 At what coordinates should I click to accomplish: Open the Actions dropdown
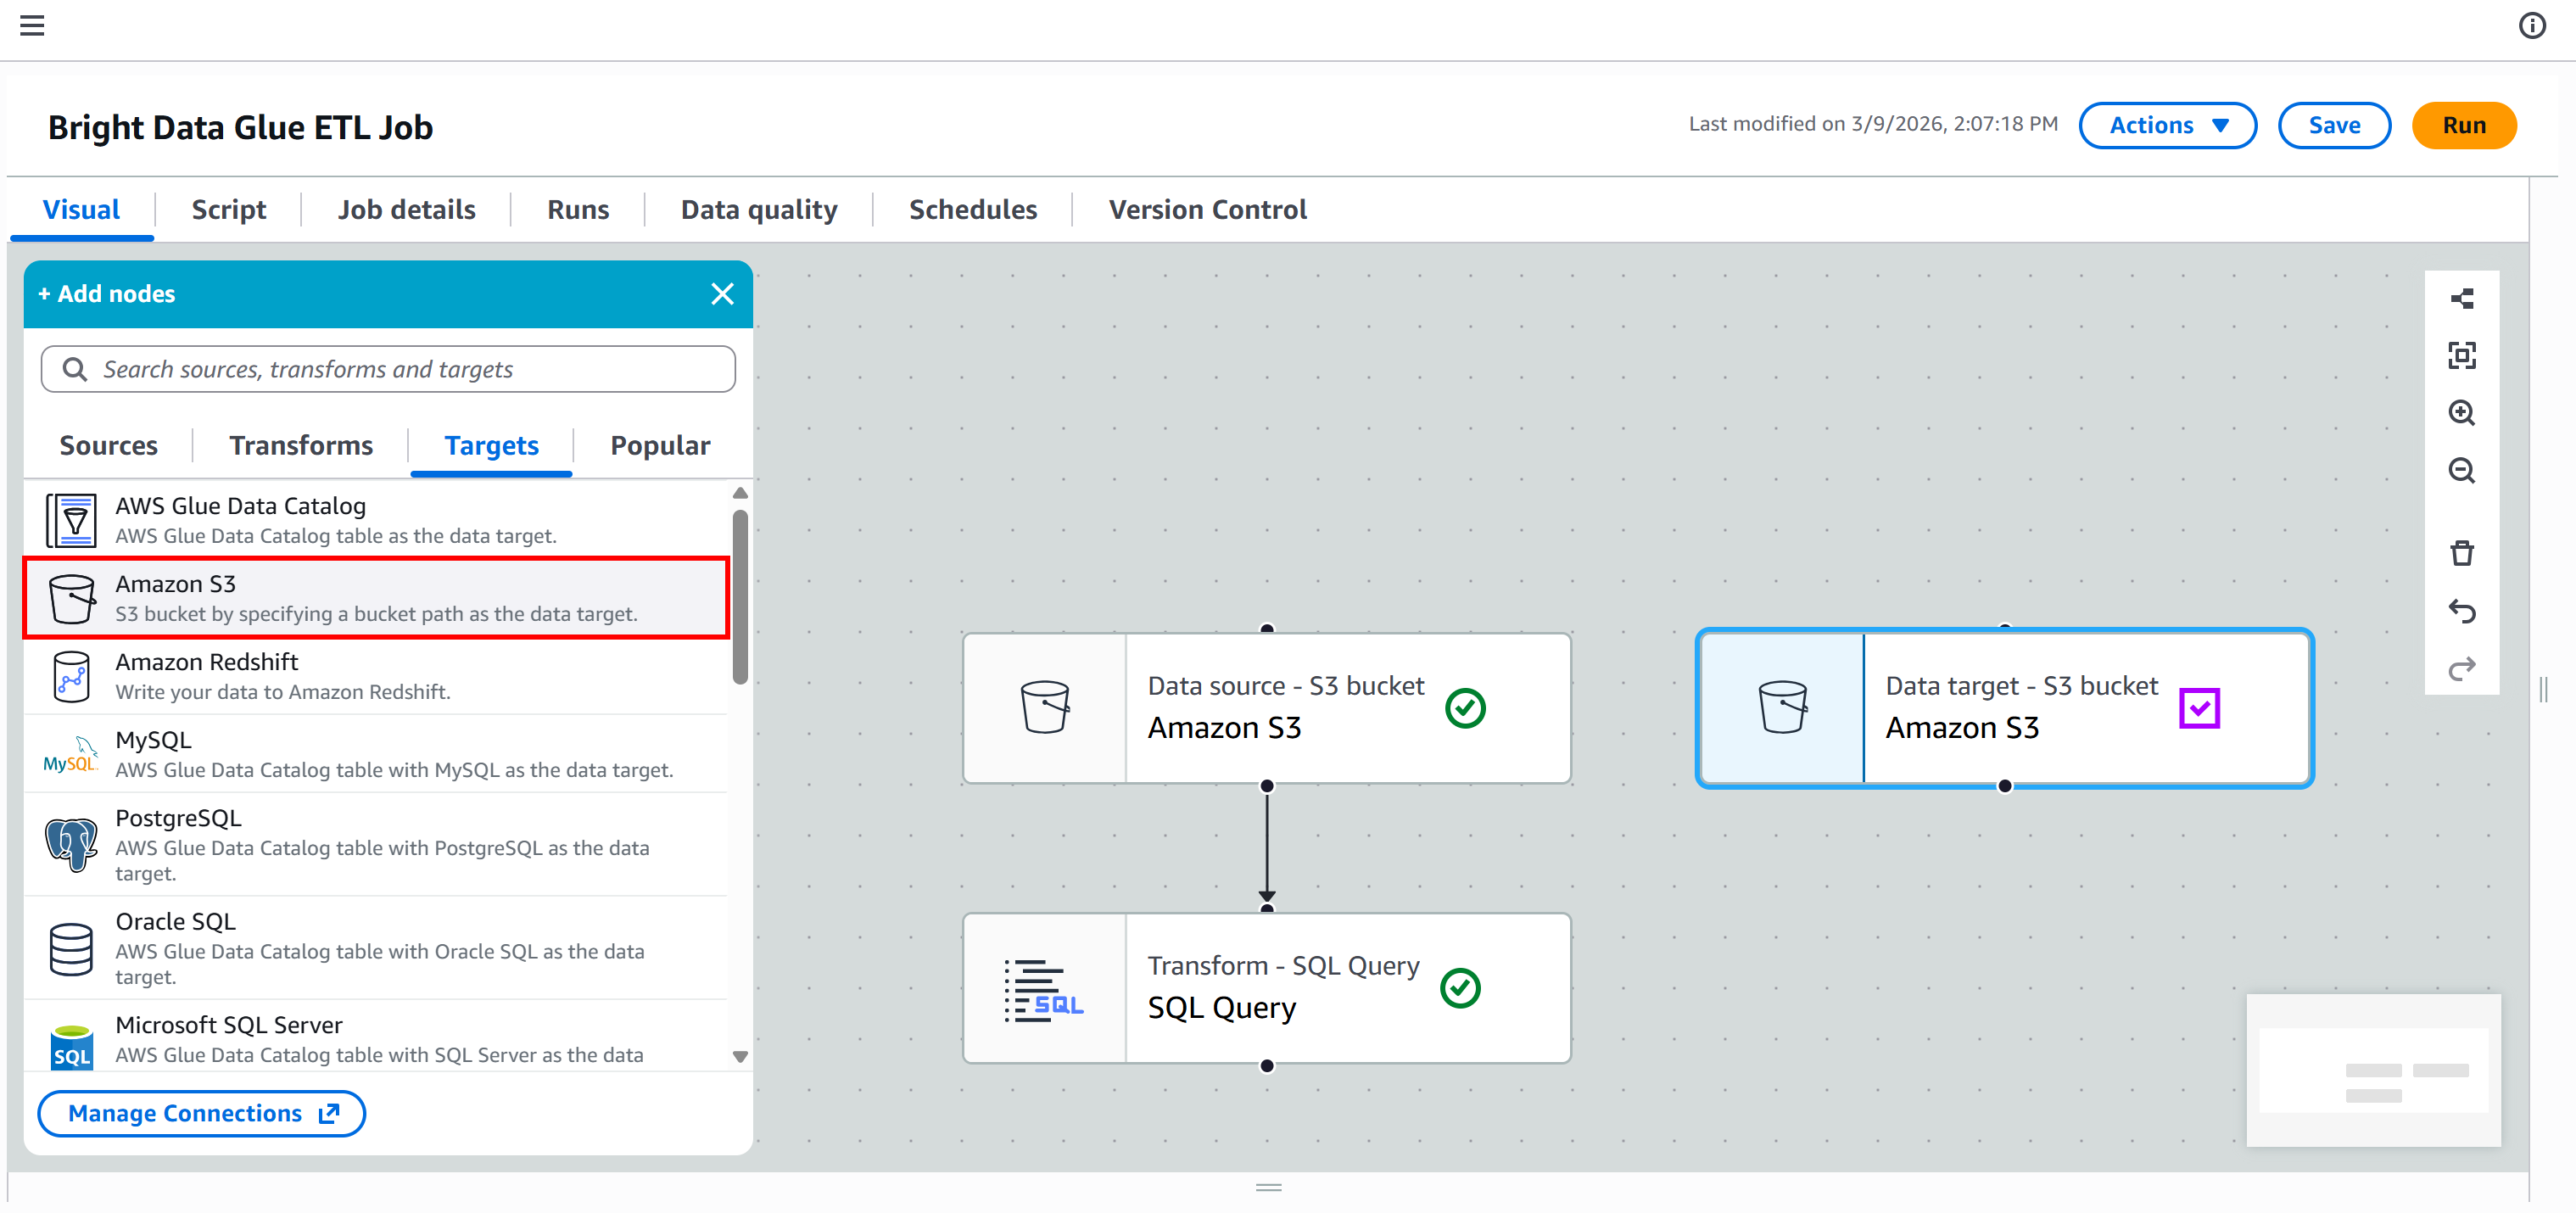click(x=2166, y=125)
